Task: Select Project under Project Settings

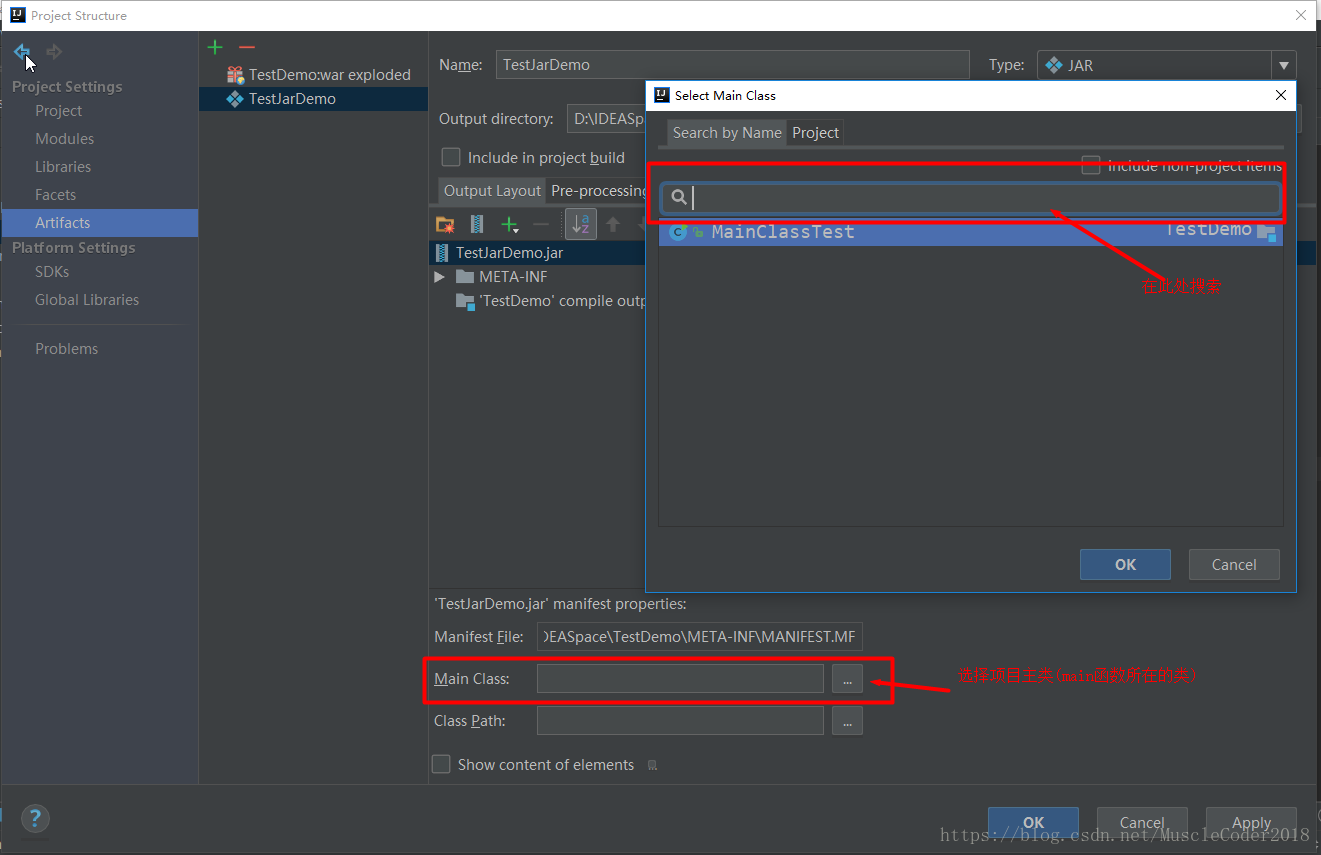Action: [x=59, y=111]
